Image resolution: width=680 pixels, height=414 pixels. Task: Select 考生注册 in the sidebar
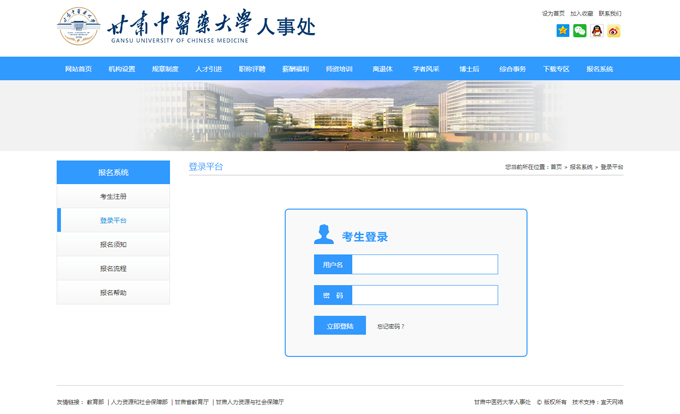113,197
